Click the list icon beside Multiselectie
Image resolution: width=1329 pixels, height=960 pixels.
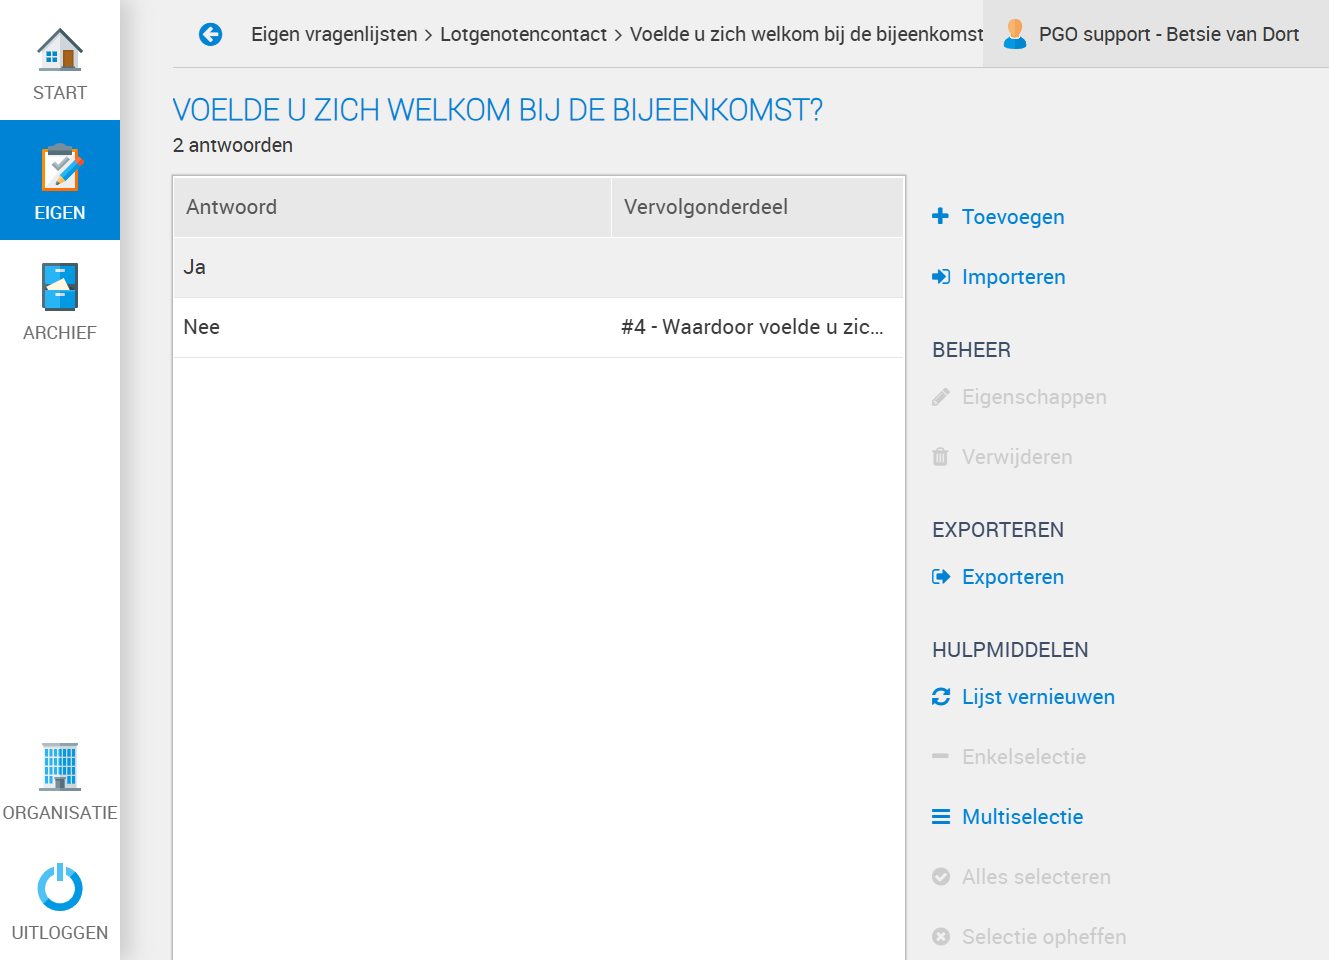[941, 817]
